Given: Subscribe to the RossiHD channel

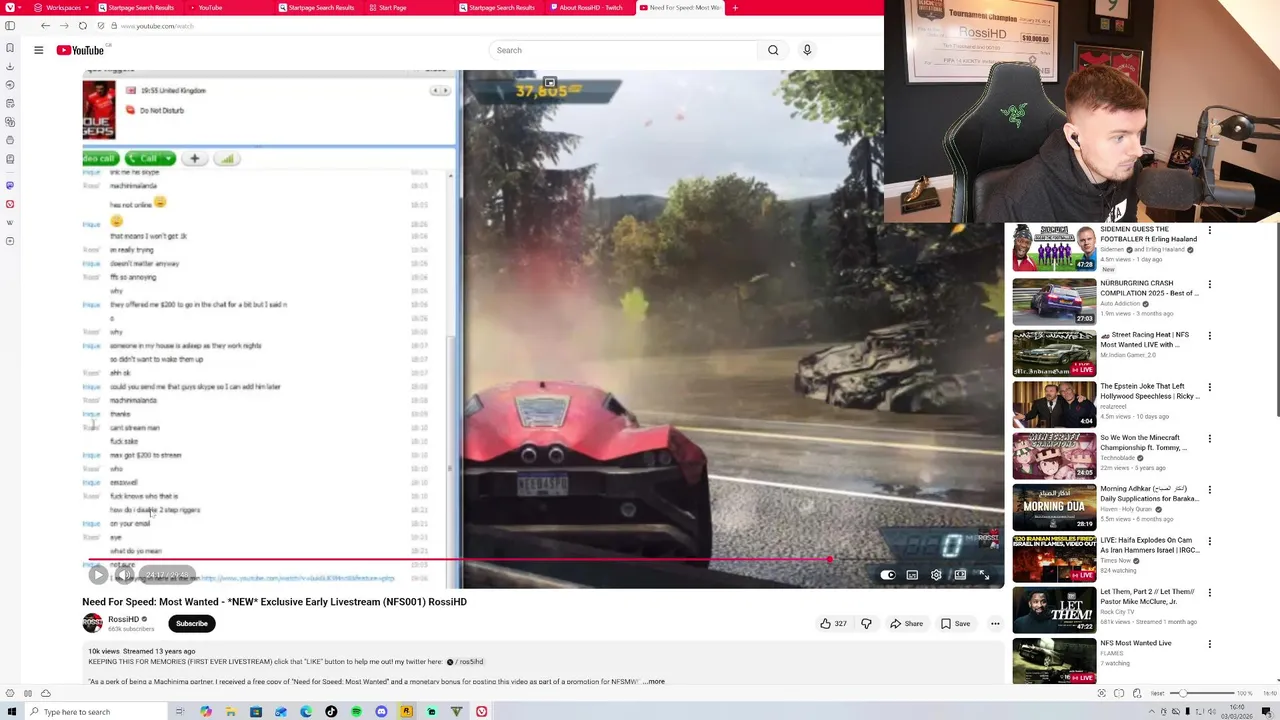Looking at the screenshot, I should pyautogui.click(x=192, y=623).
